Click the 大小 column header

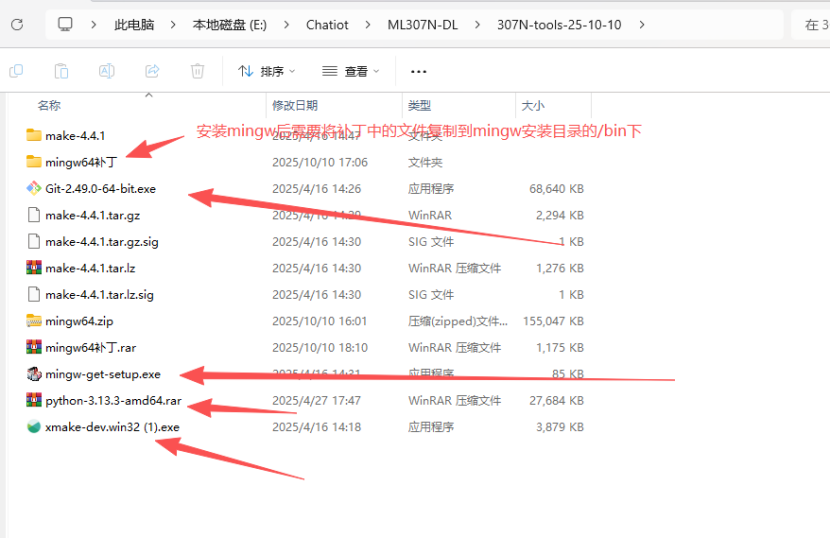[532, 105]
